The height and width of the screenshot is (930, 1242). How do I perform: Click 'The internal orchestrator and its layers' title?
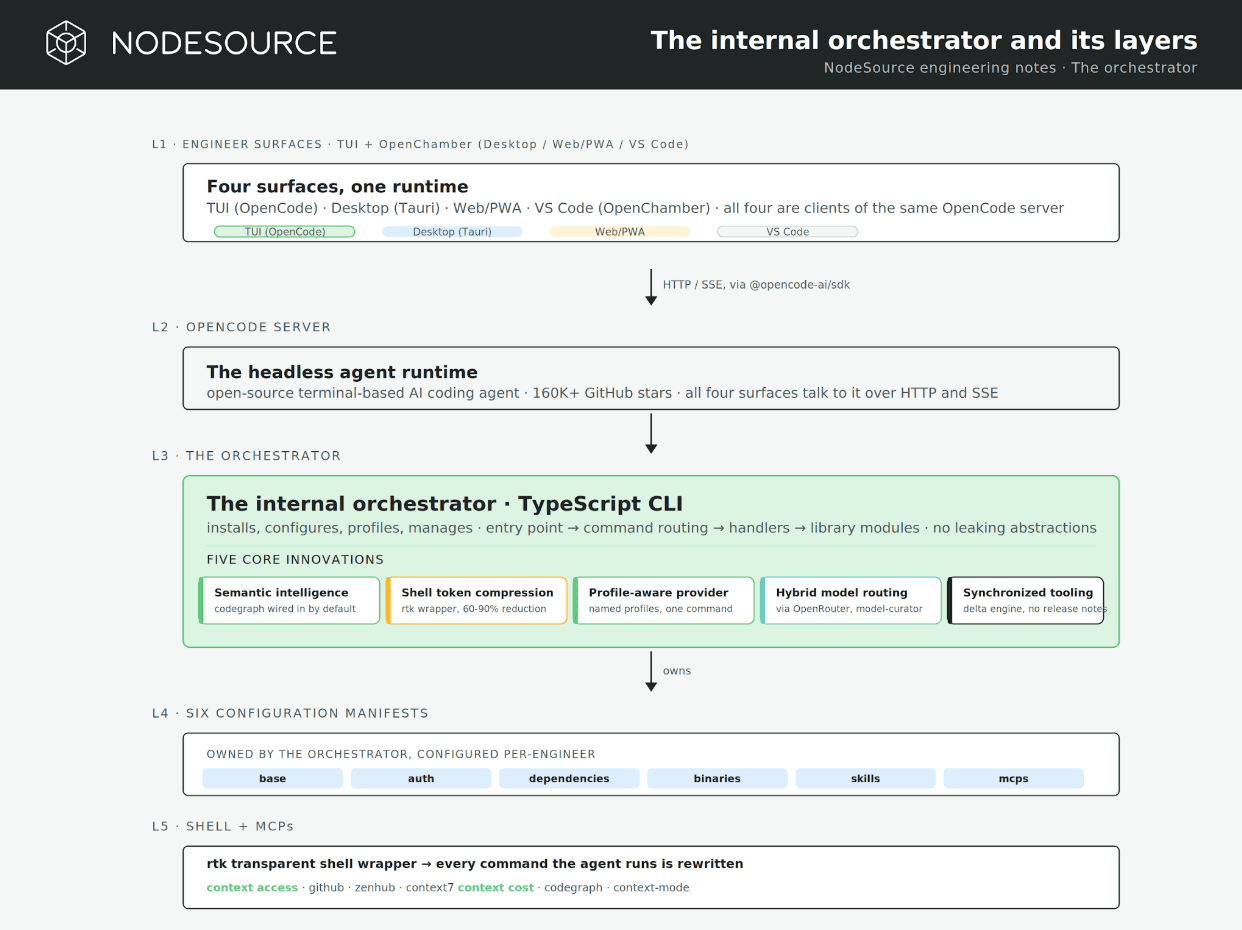tap(924, 40)
